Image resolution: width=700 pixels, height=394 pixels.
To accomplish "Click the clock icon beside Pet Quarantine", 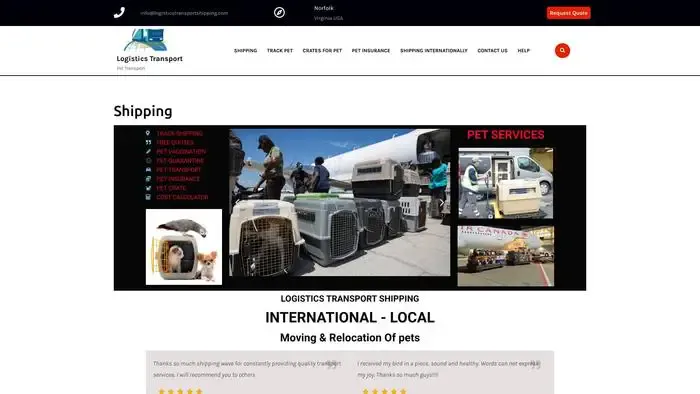I will 148,161.
